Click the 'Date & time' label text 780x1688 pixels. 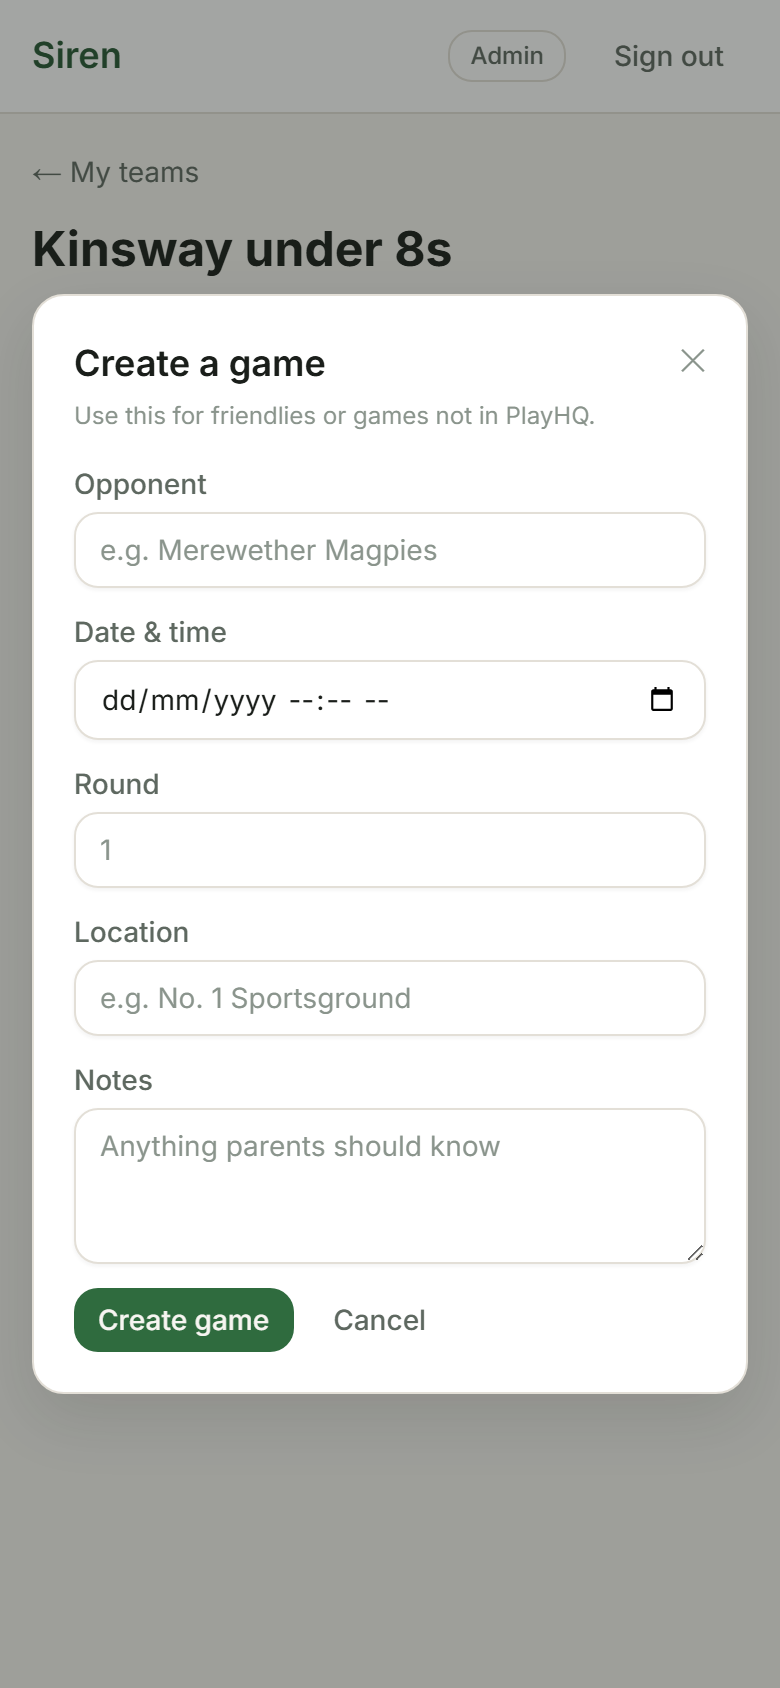(150, 632)
